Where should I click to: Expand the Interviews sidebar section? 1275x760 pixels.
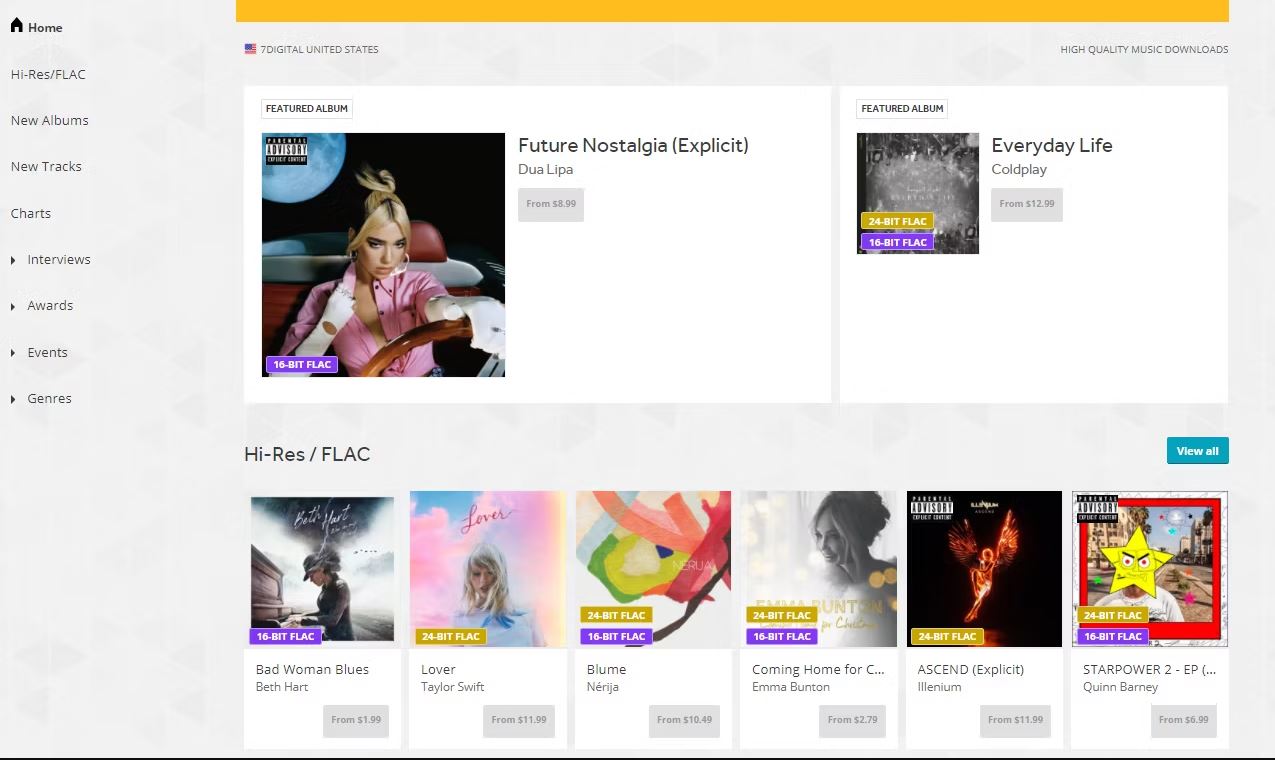[13, 260]
